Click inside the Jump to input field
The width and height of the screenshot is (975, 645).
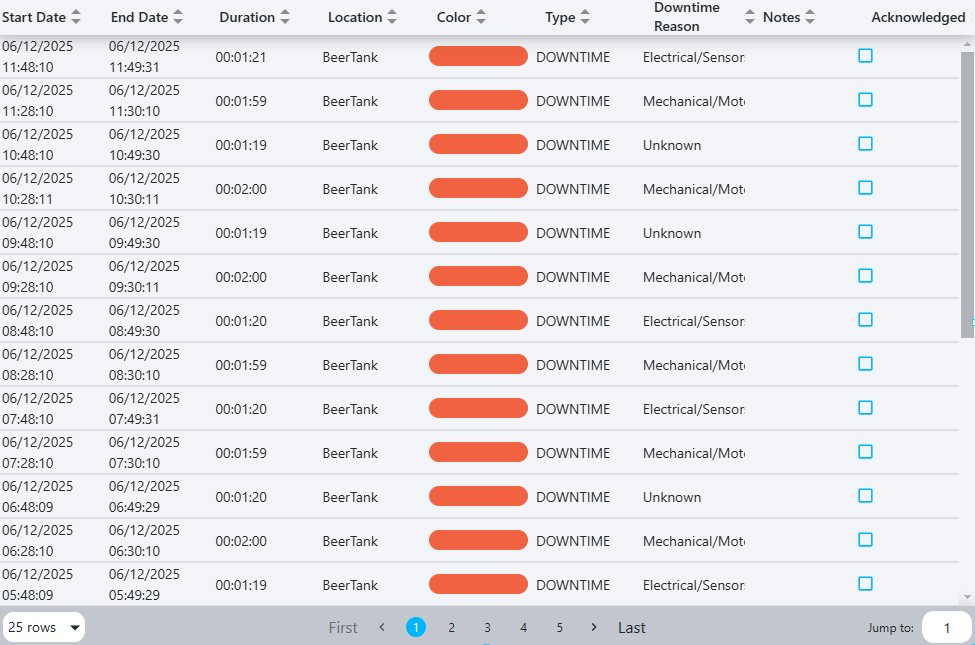[x=946, y=627]
